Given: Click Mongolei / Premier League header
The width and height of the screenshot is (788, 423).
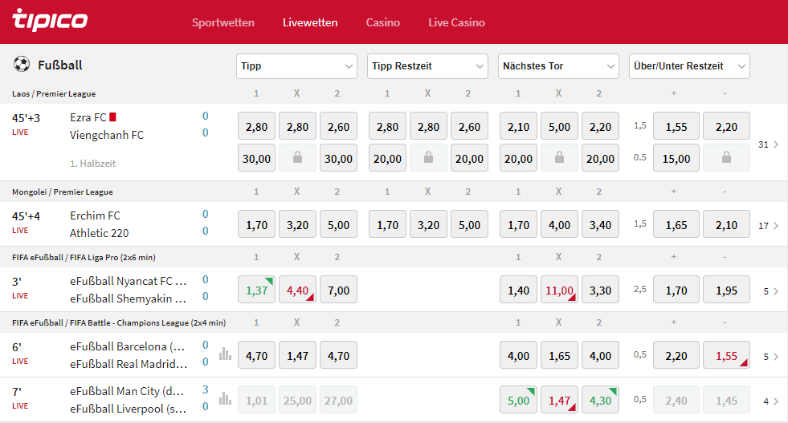Looking at the screenshot, I should tap(62, 192).
